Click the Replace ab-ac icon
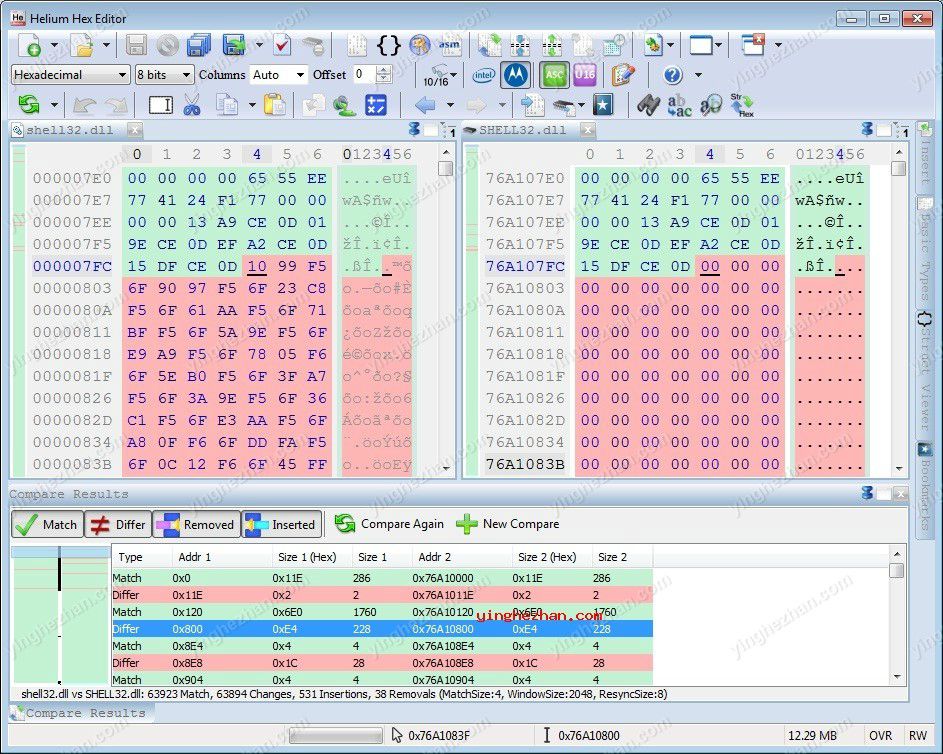The height and width of the screenshot is (754, 943). click(679, 105)
